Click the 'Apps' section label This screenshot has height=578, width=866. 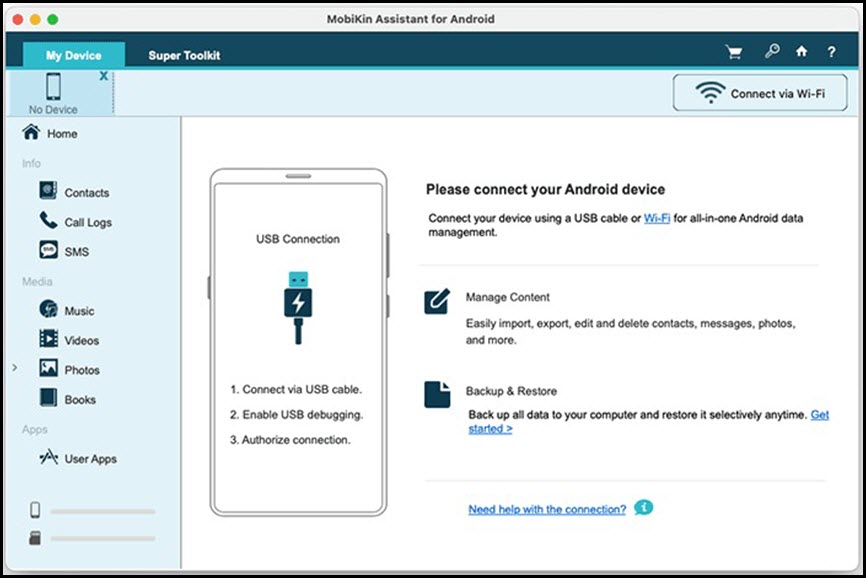35,429
